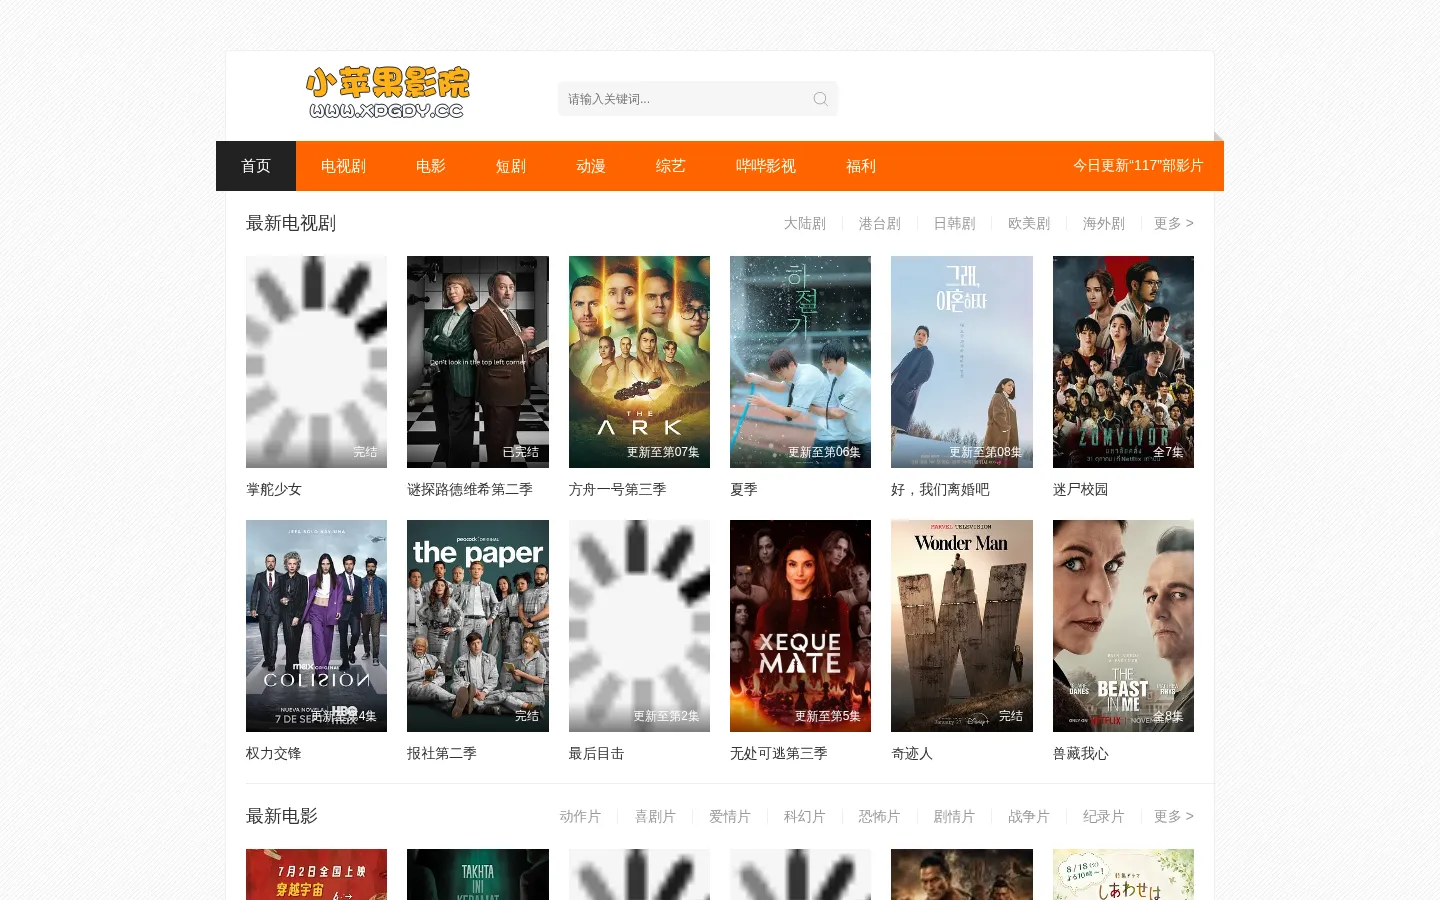Open the 好，我们离婚吧 poster

pos(962,362)
